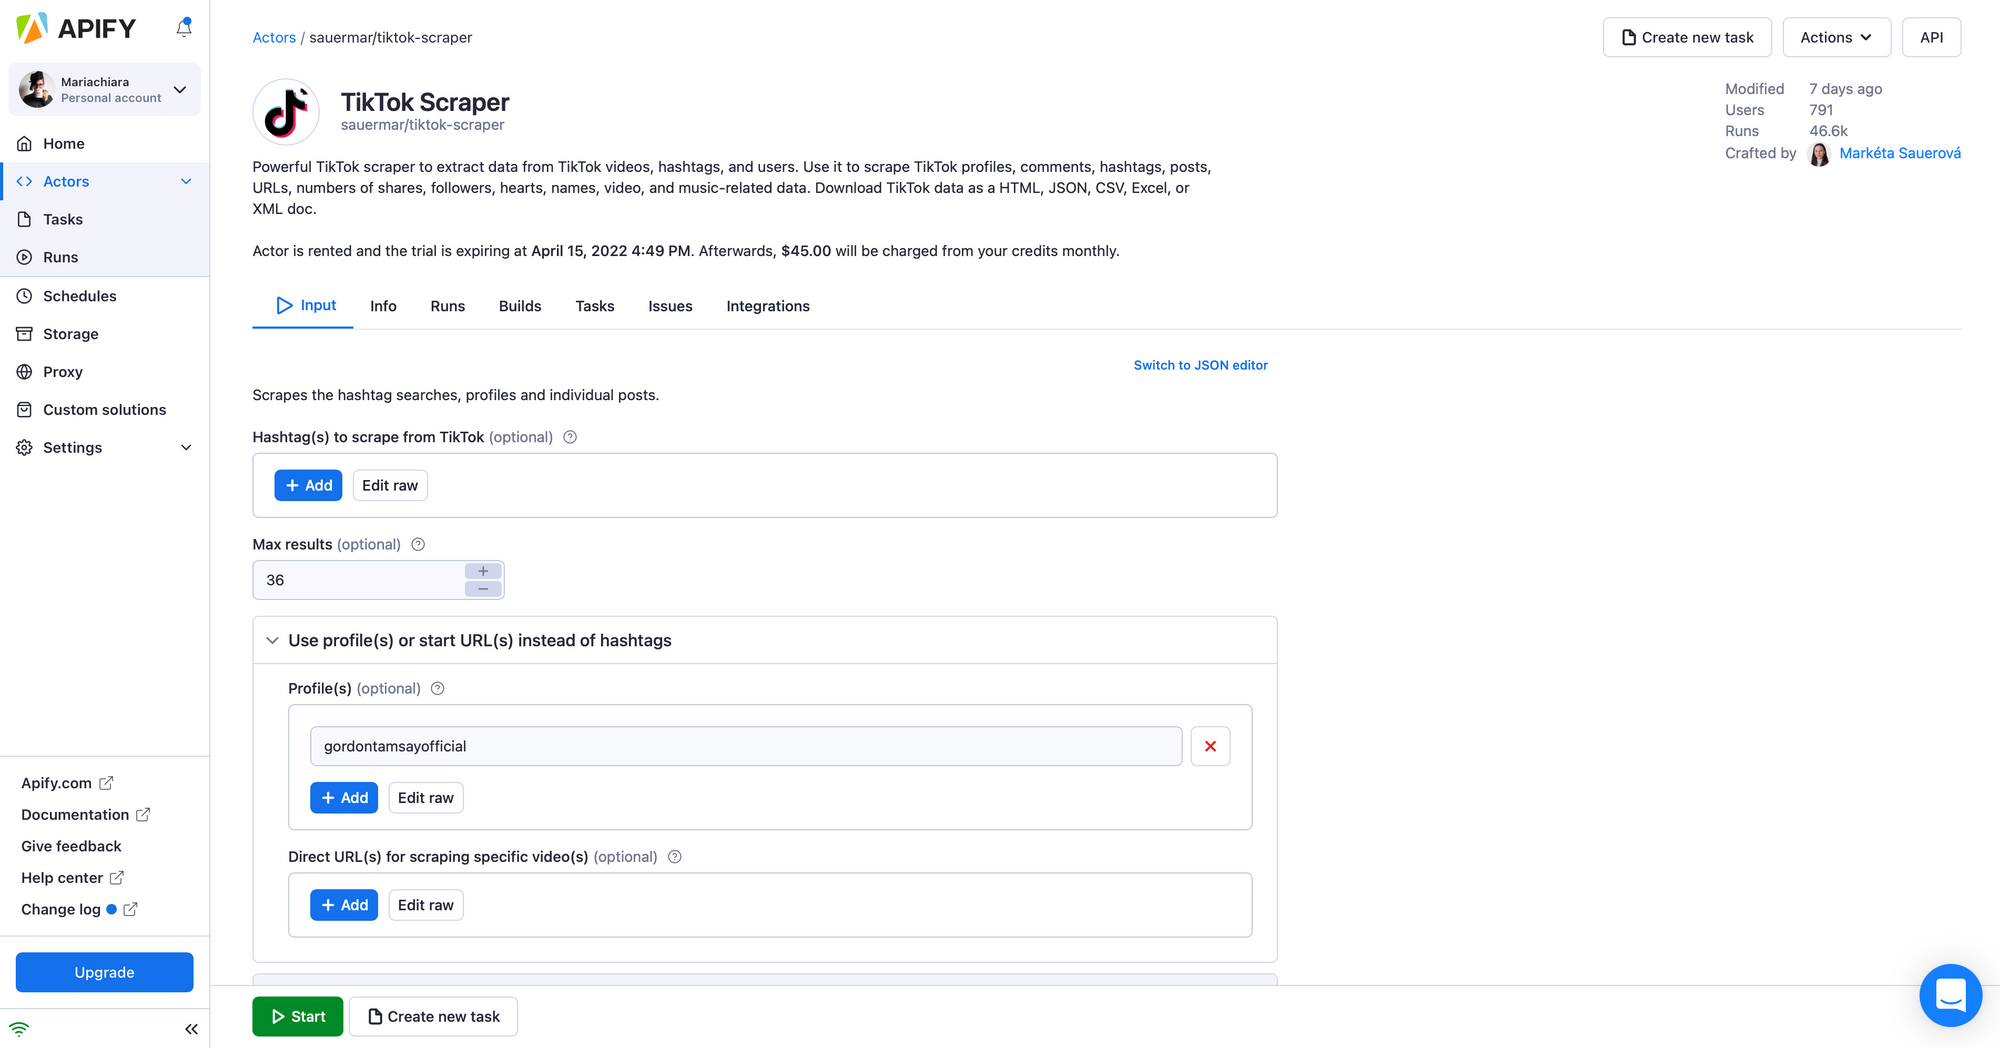2000x1048 pixels.
Task: Show help for Direct URL(s) field
Action: (675, 857)
